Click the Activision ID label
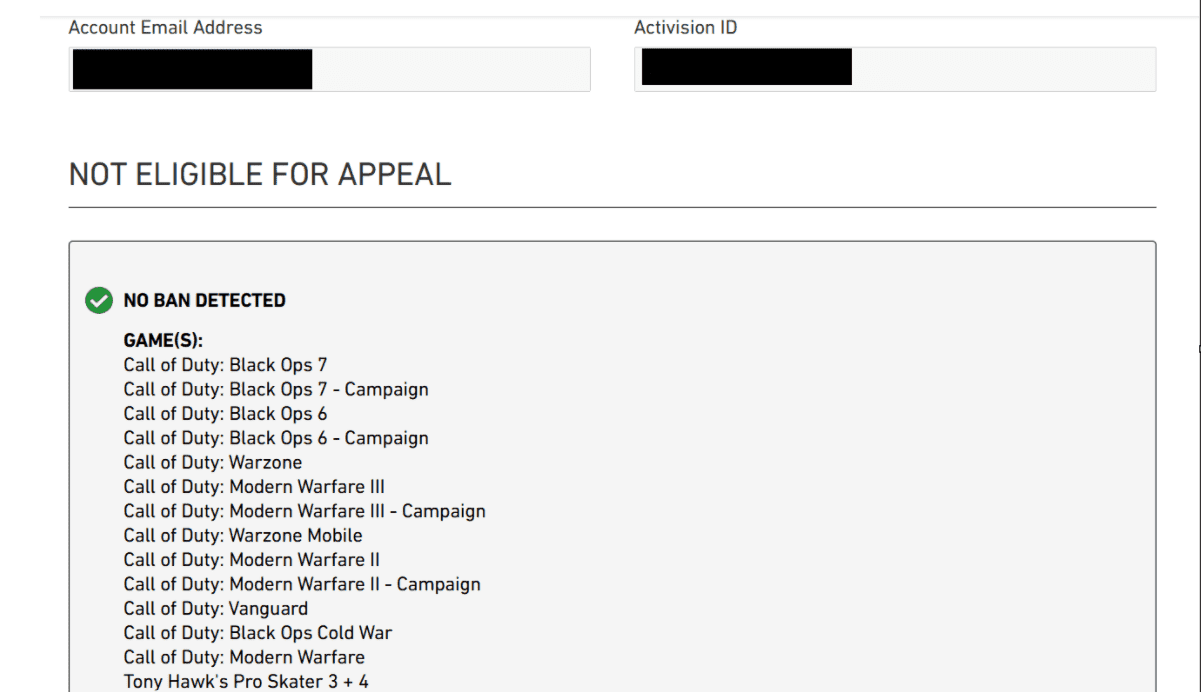This screenshot has width=1201, height=692. coord(685,28)
